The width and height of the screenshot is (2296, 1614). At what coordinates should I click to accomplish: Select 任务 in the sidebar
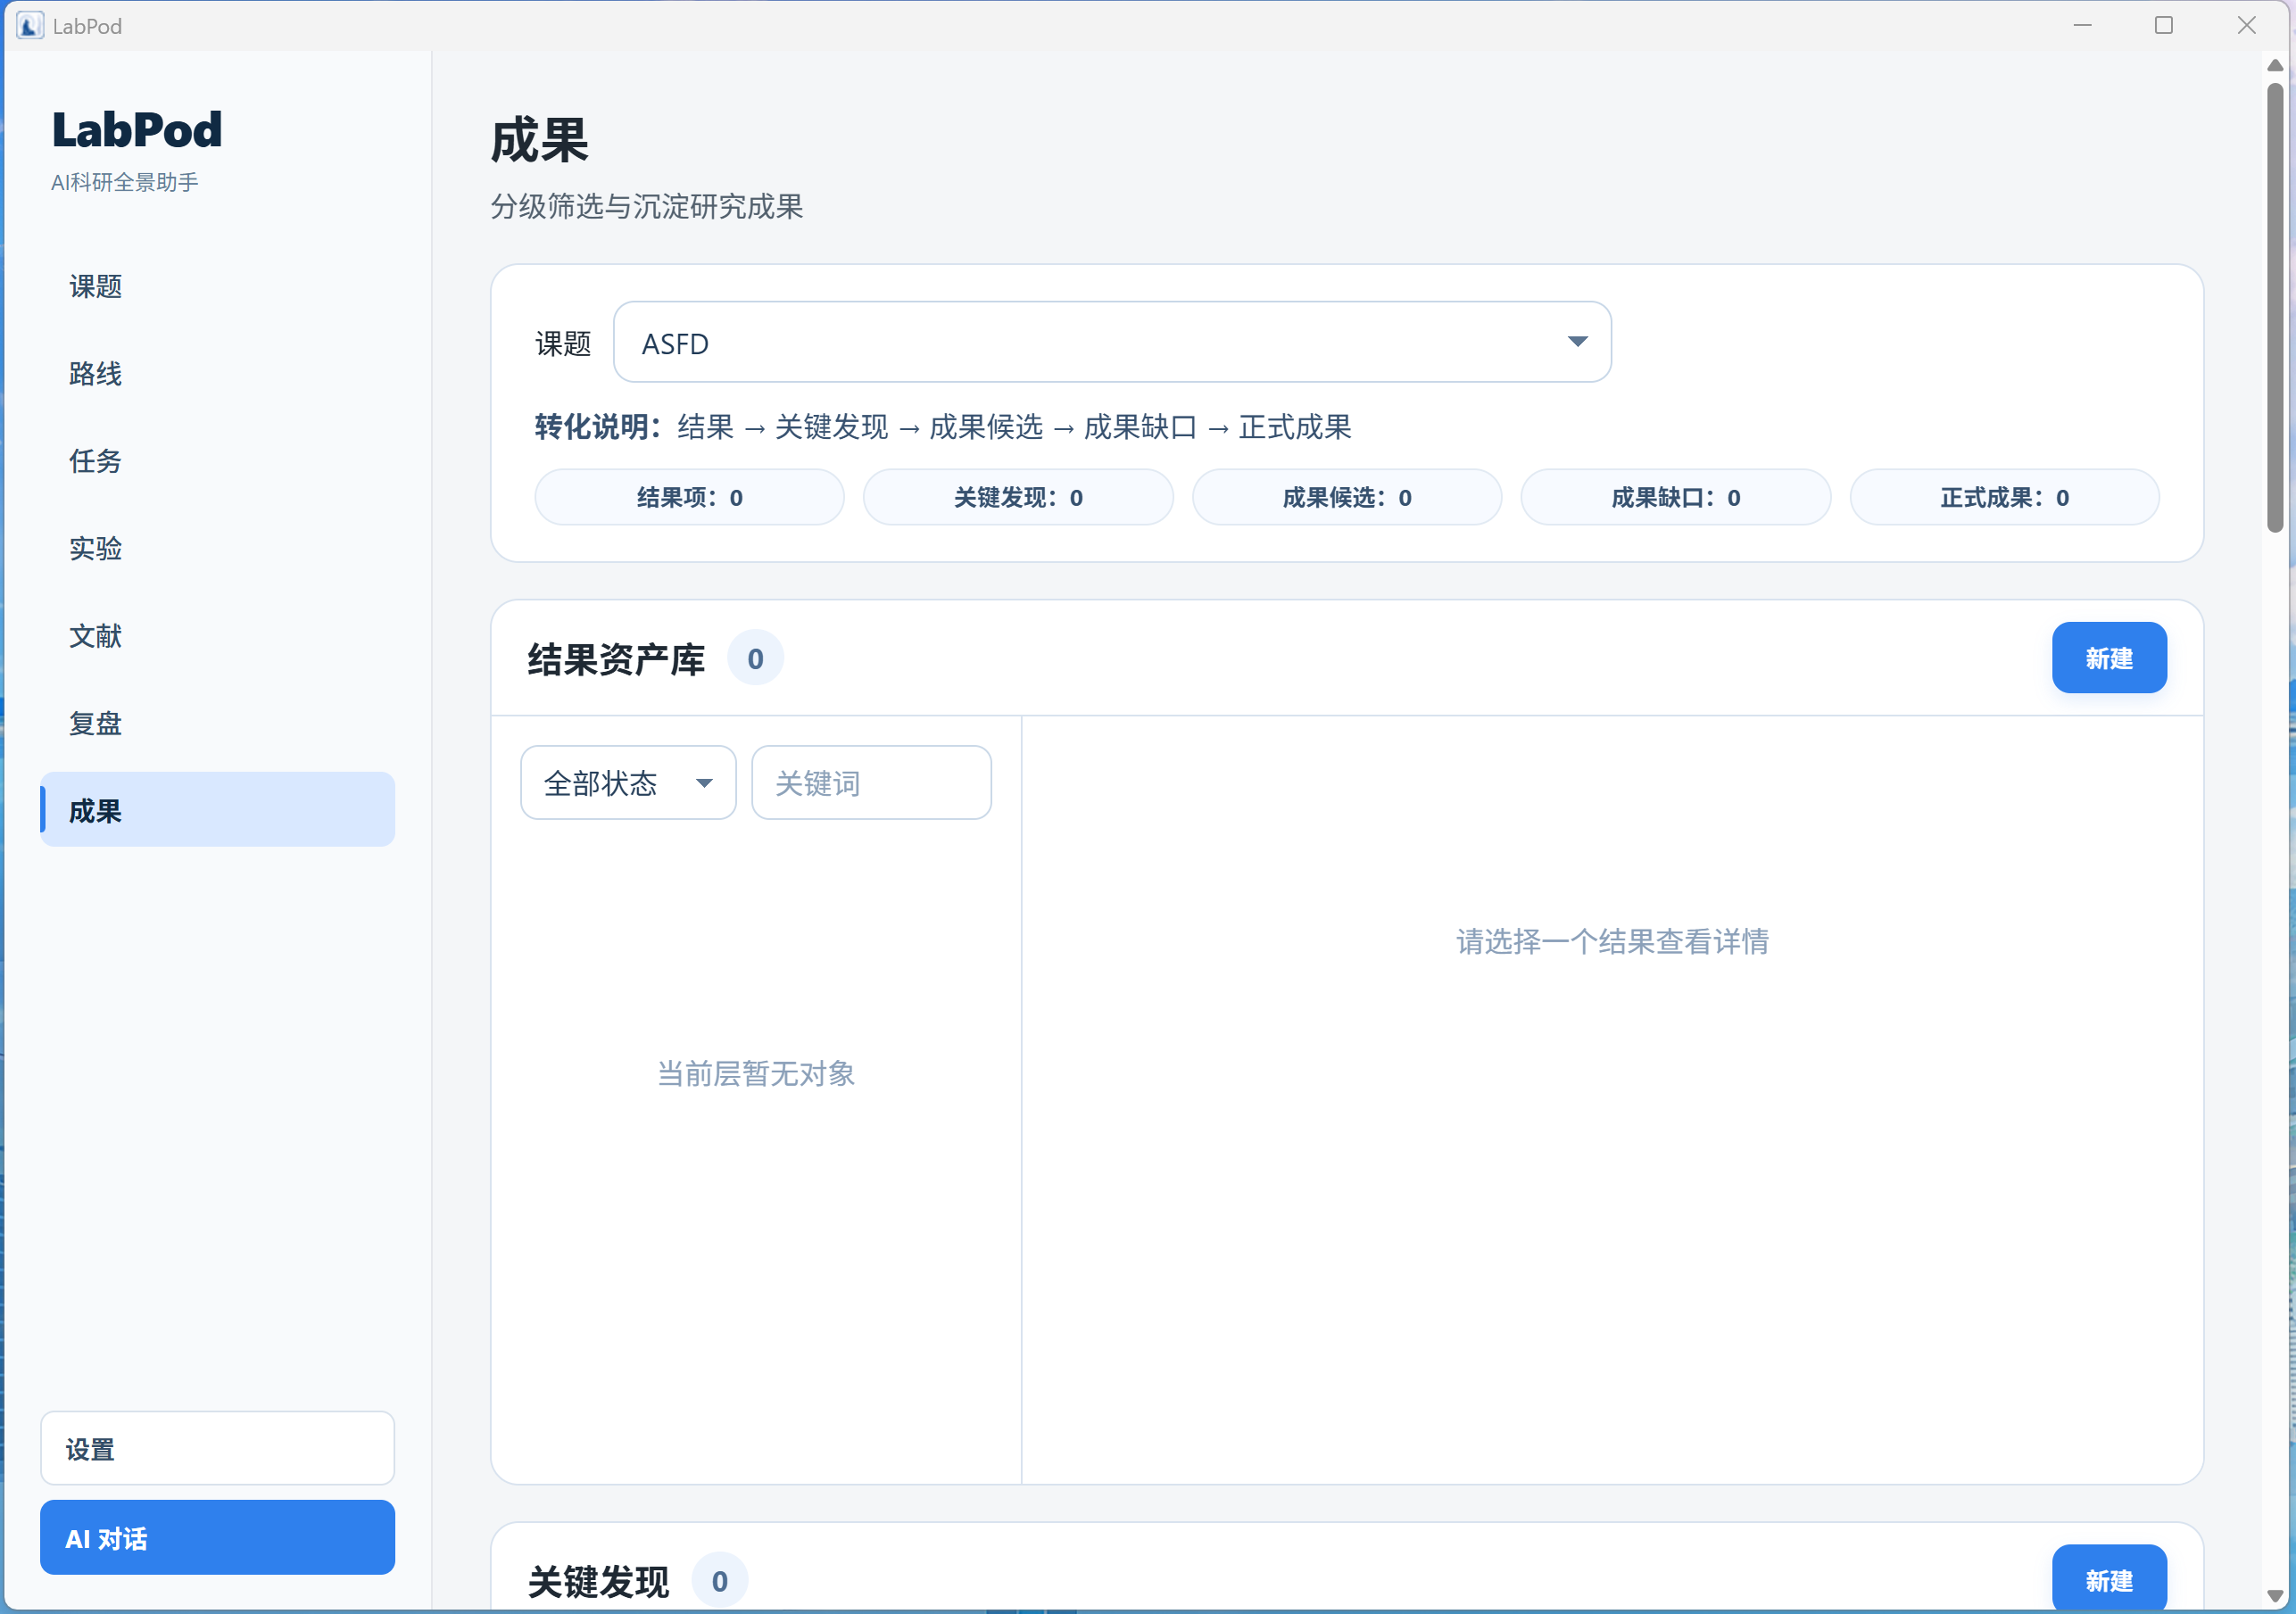tap(217, 461)
